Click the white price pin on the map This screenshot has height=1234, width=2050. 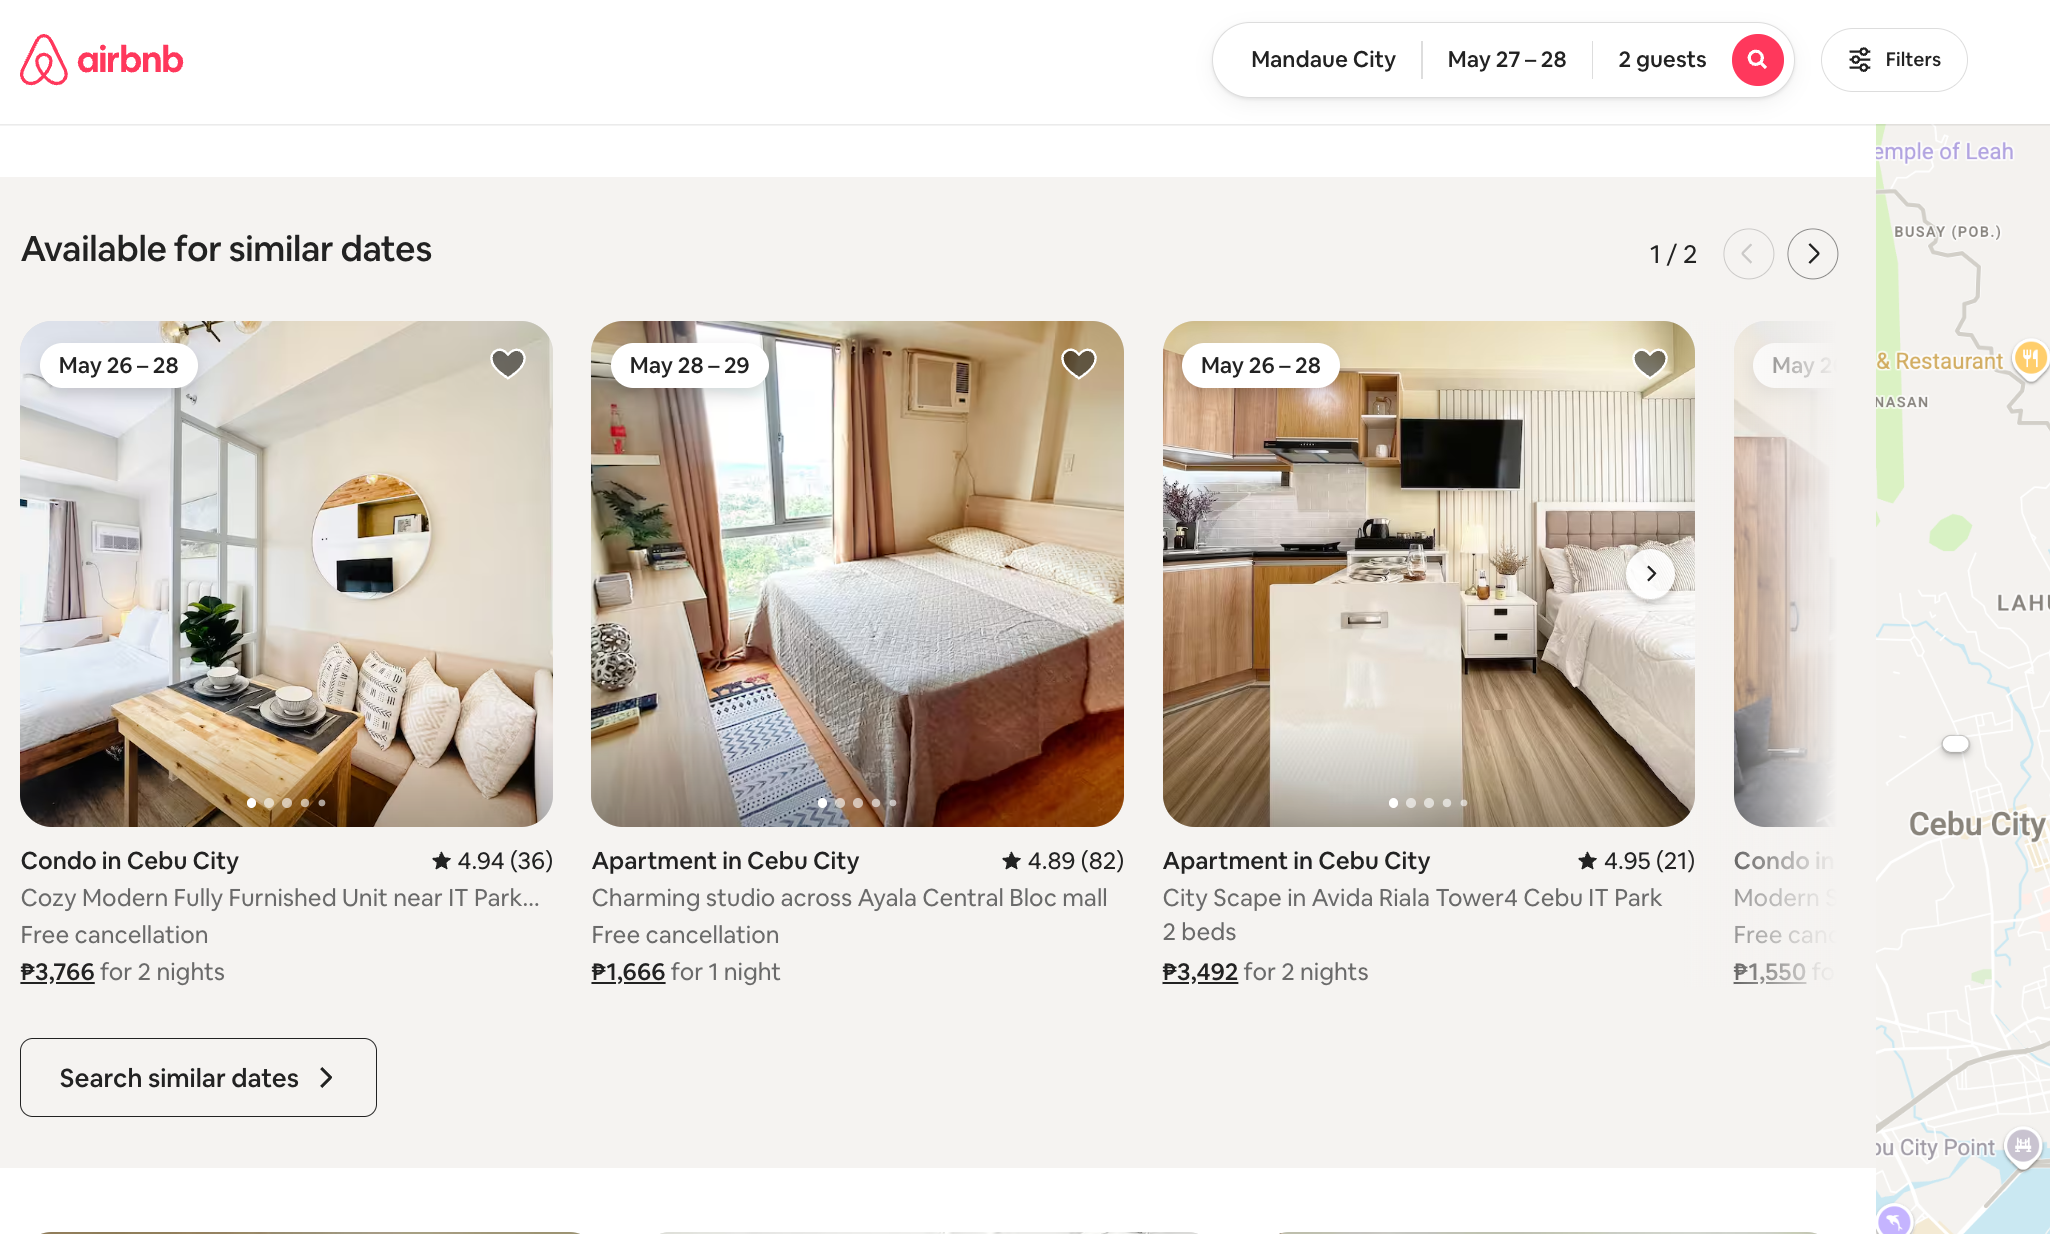click(1955, 744)
